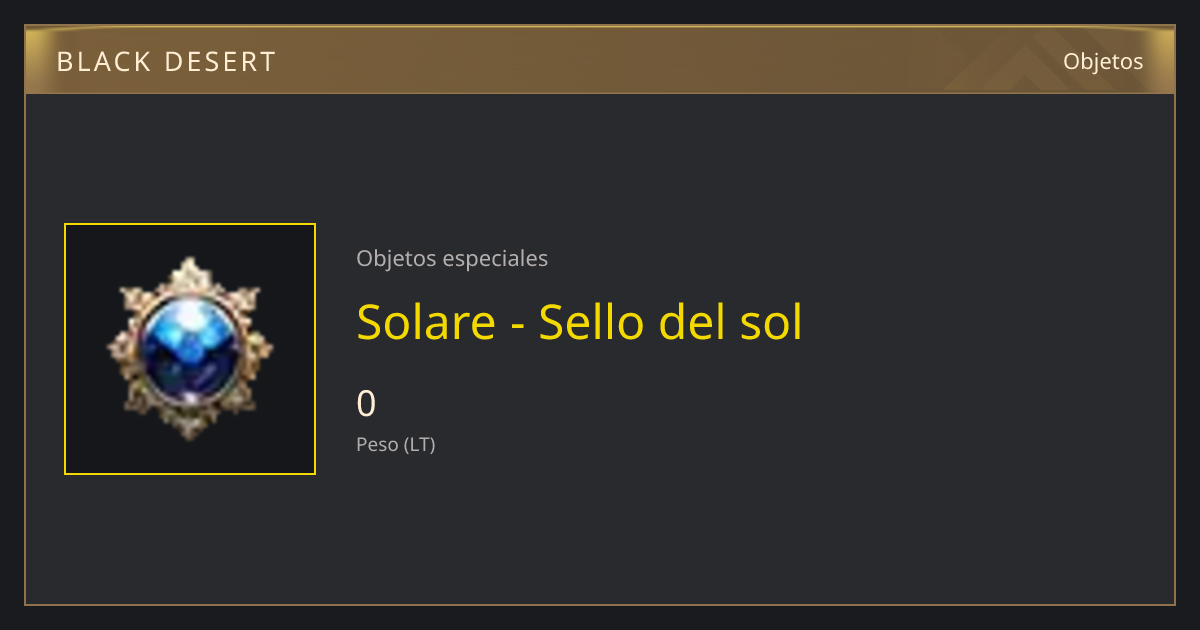
Task: Click the Peso (LT) label
Action: (x=396, y=445)
